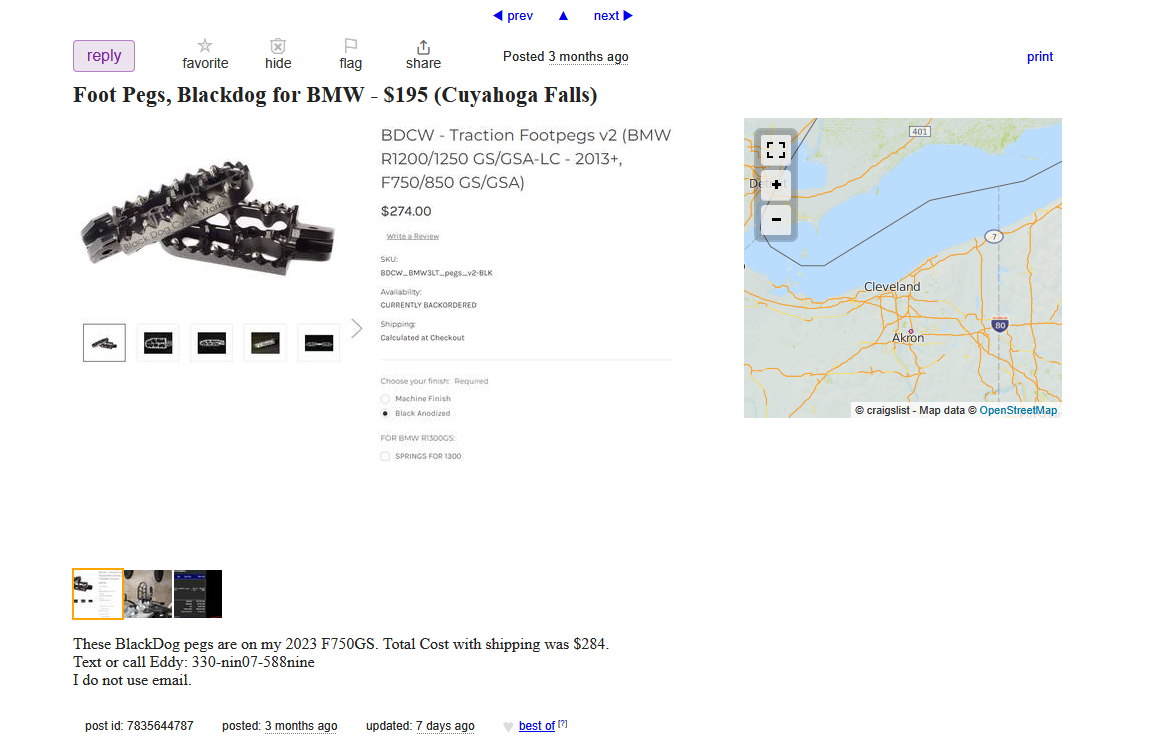
Task: Zoom out on the map
Action: (x=776, y=220)
